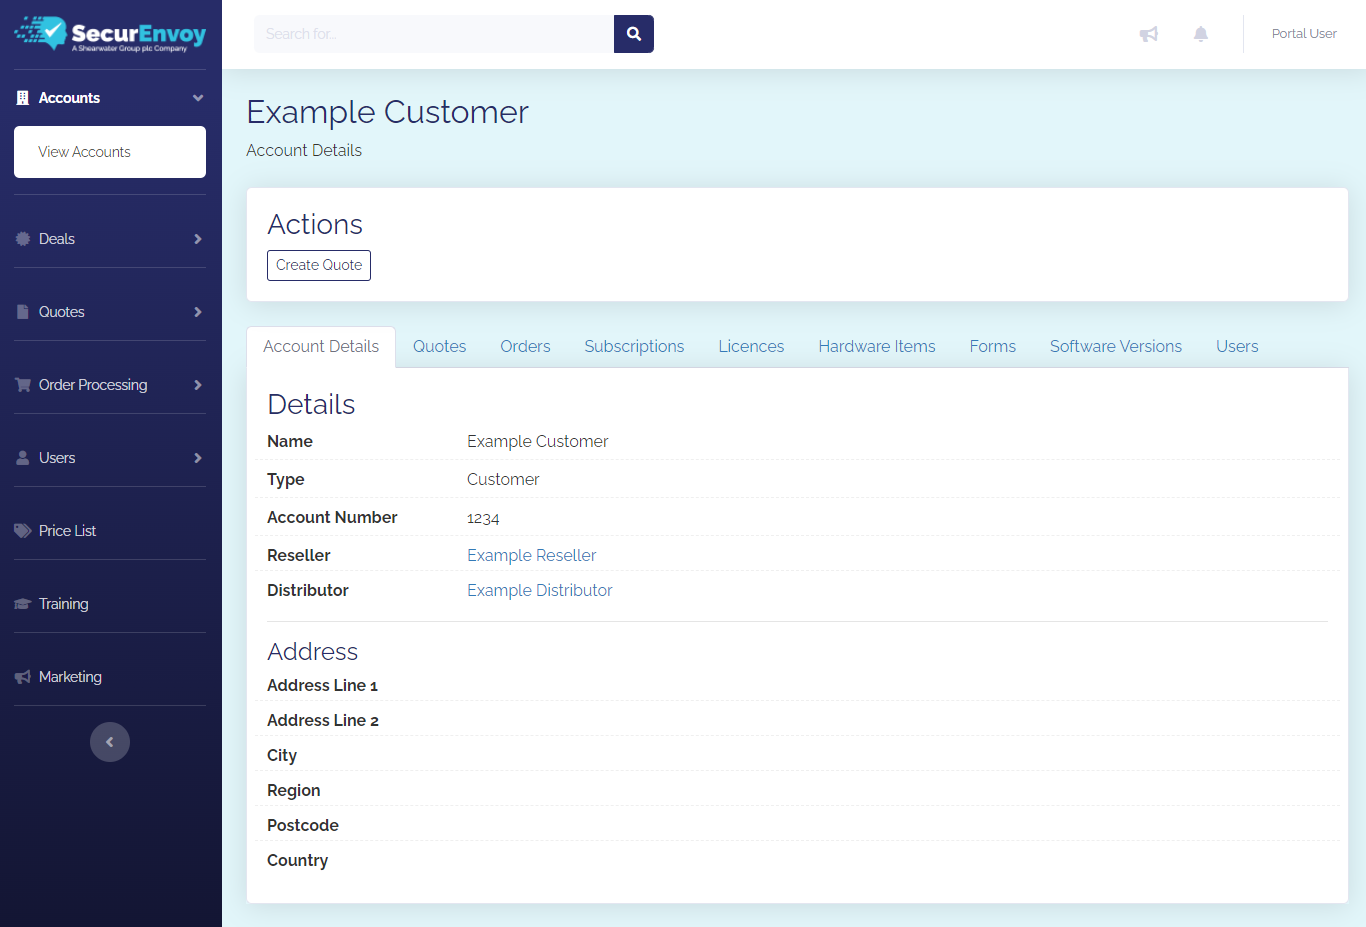Click the Example Customer name value
The image size is (1366, 927).
coord(538,441)
